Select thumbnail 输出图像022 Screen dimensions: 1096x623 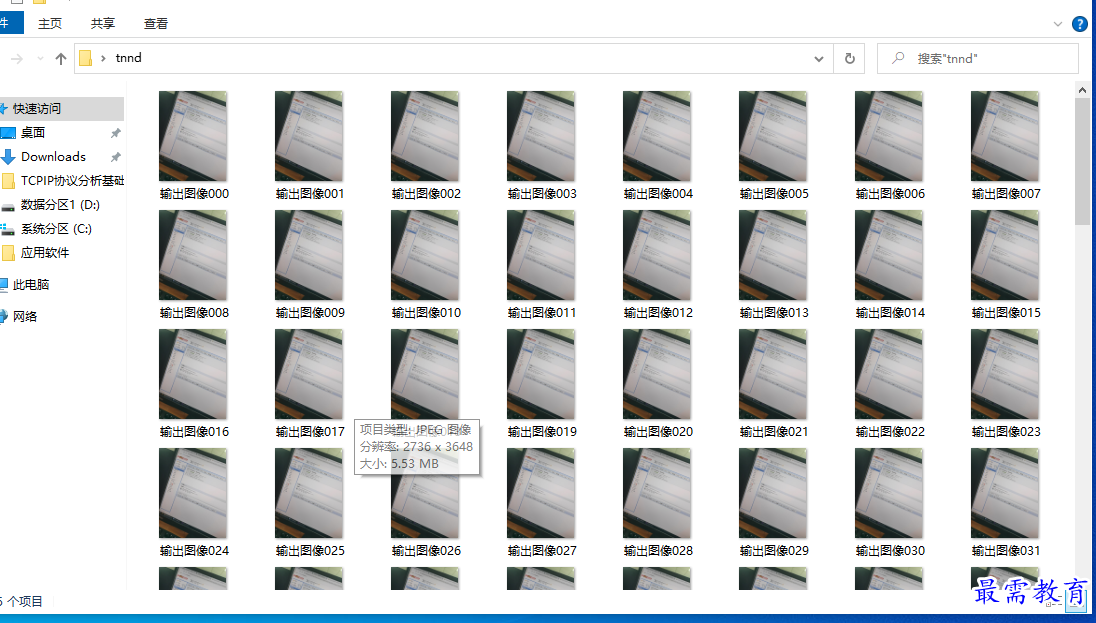(889, 374)
